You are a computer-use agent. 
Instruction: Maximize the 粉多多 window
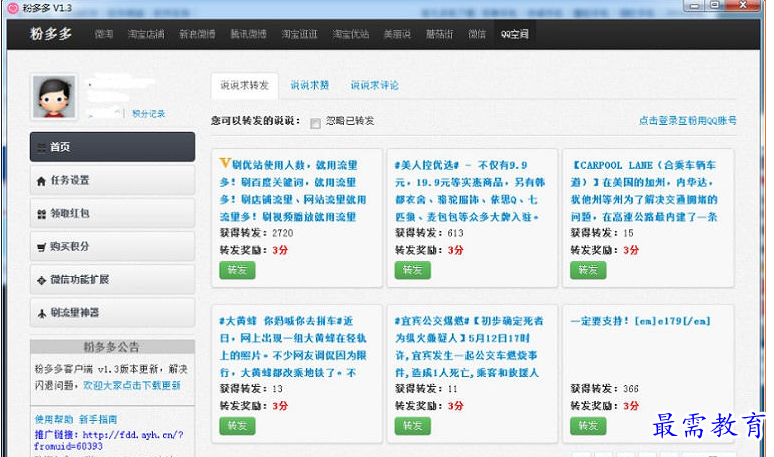(714, 6)
